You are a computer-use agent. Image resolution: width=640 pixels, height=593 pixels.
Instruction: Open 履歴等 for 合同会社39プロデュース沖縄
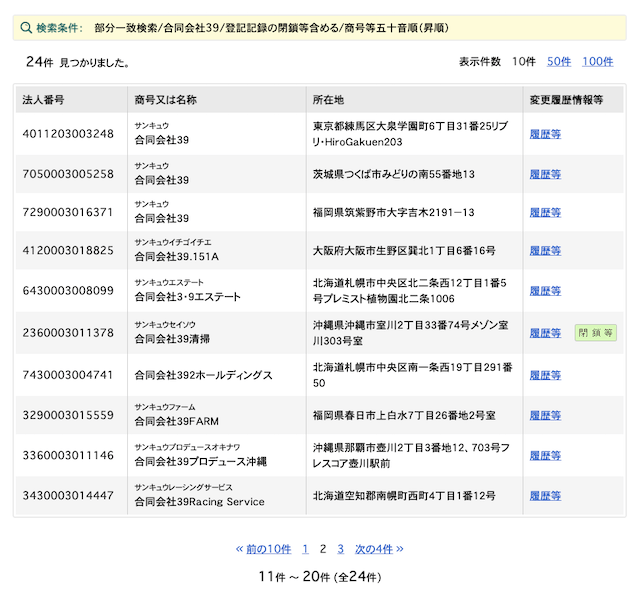(x=545, y=455)
